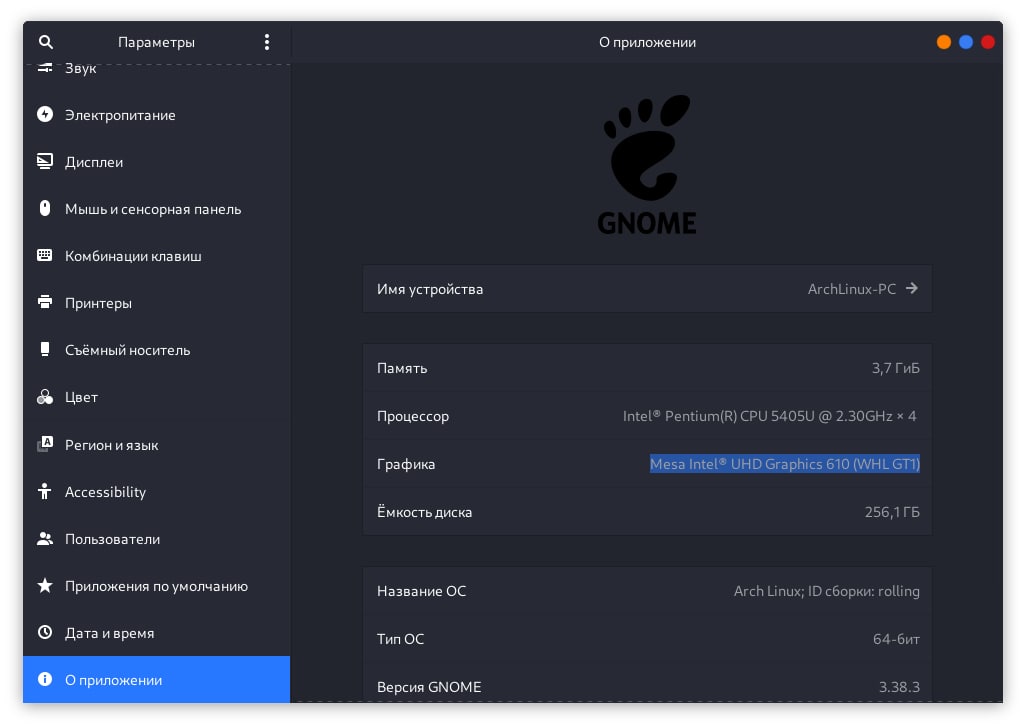Click the Arch Linux OS name value

(826, 591)
